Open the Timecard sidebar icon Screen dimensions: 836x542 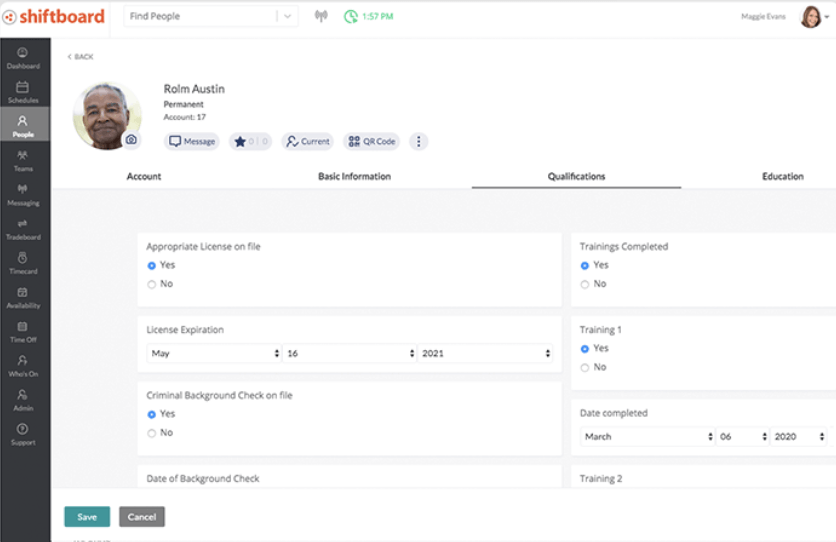pyautogui.click(x=22, y=262)
